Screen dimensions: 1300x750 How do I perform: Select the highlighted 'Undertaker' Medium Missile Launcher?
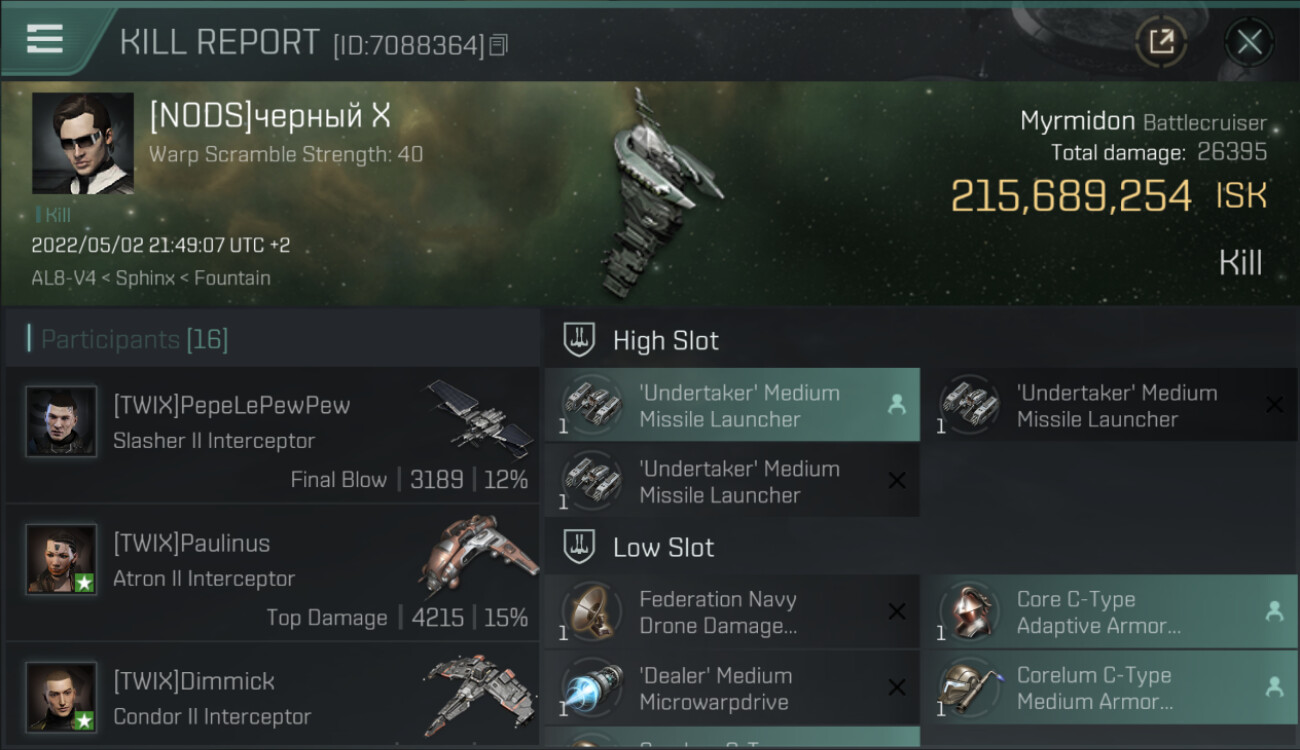coord(732,405)
